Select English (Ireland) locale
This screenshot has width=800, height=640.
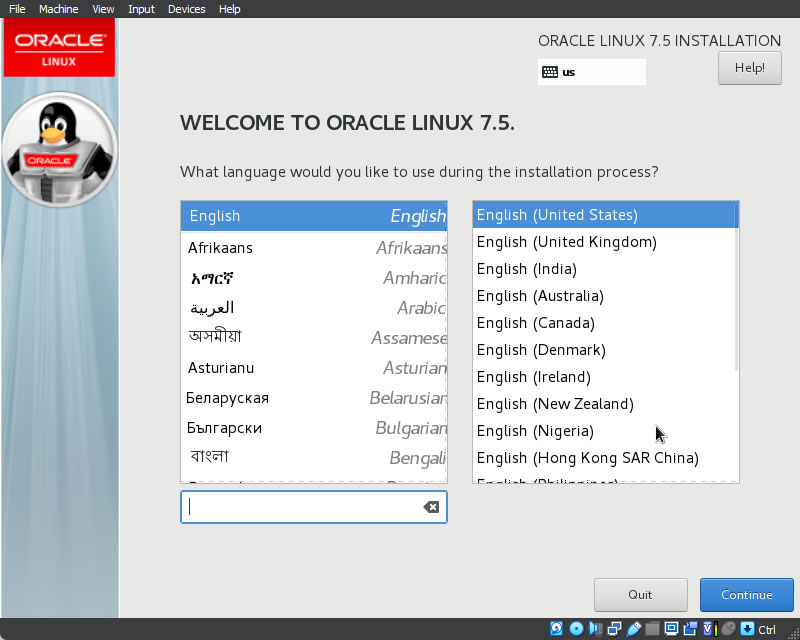(605, 377)
